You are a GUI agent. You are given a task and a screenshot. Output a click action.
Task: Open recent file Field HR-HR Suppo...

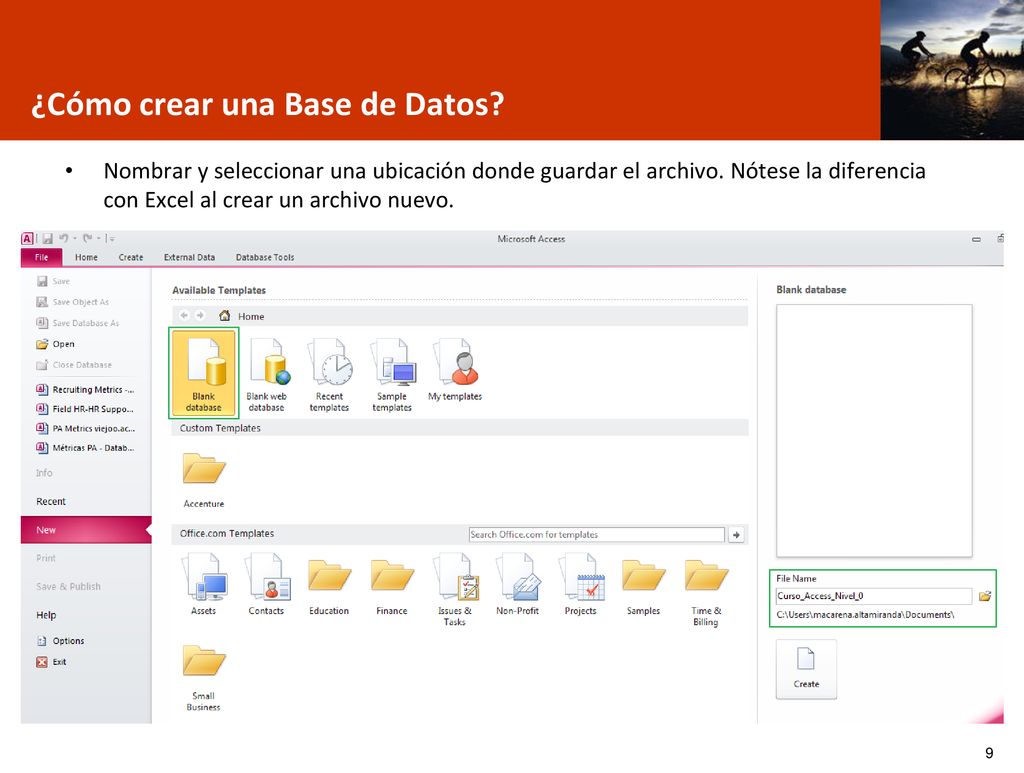coord(85,409)
